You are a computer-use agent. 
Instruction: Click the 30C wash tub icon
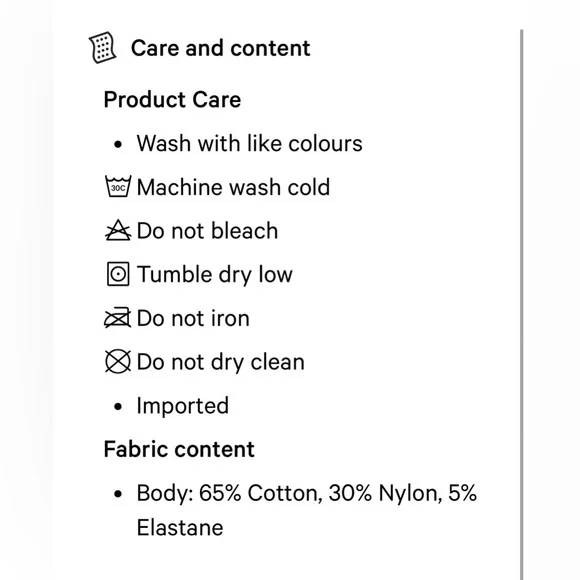118,186
